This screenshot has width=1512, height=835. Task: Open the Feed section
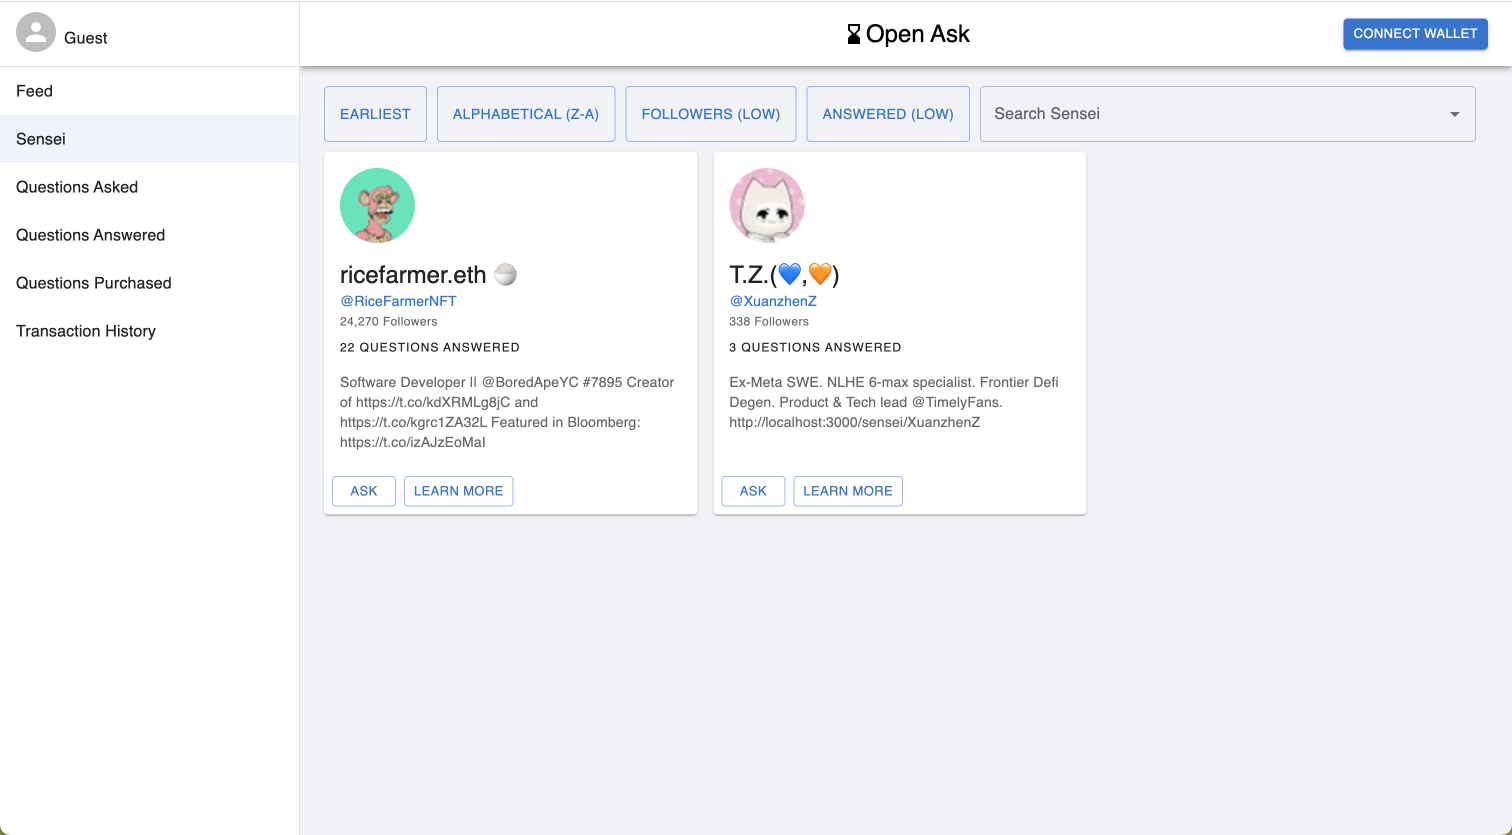[x=34, y=91]
